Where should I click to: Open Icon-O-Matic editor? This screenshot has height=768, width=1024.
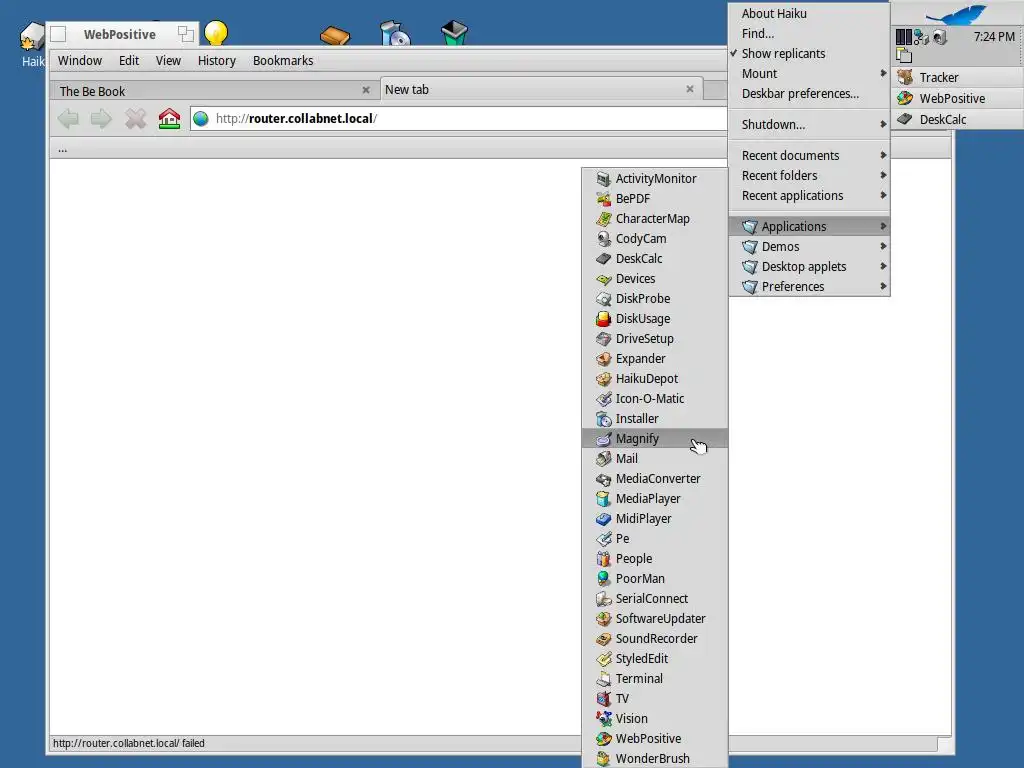click(x=654, y=398)
